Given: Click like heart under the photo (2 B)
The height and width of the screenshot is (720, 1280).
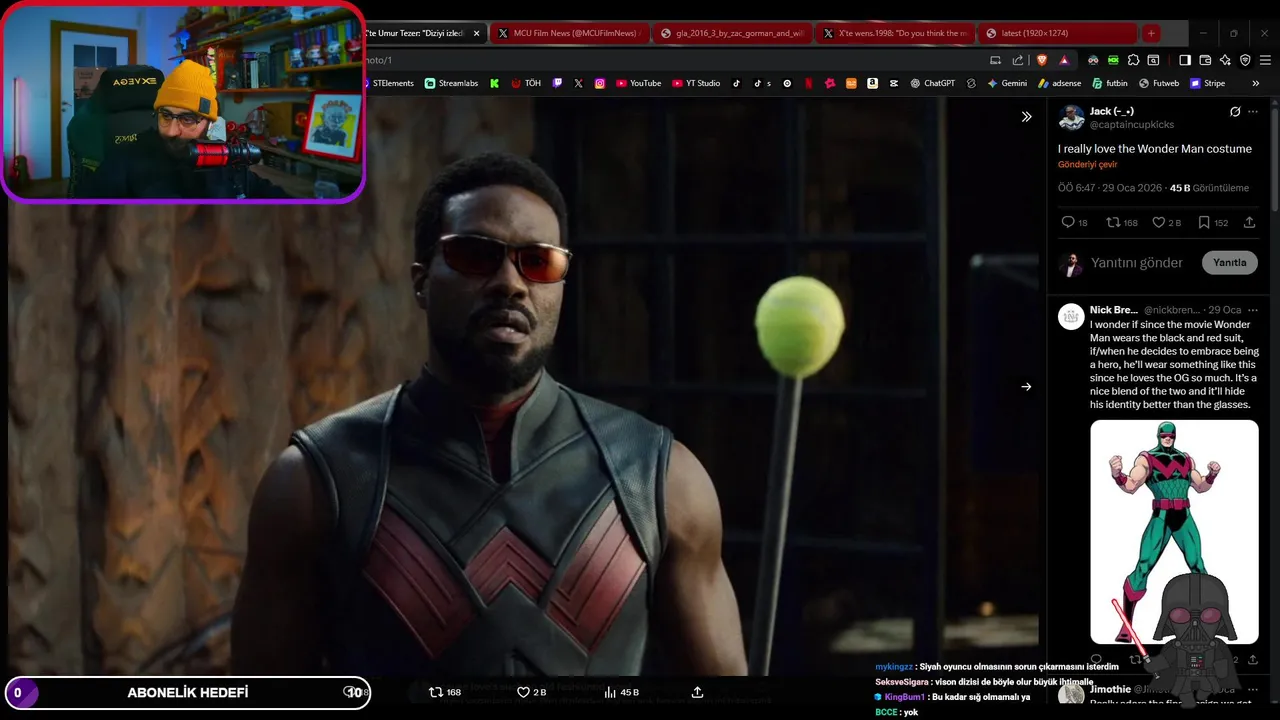Looking at the screenshot, I should (531, 692).
